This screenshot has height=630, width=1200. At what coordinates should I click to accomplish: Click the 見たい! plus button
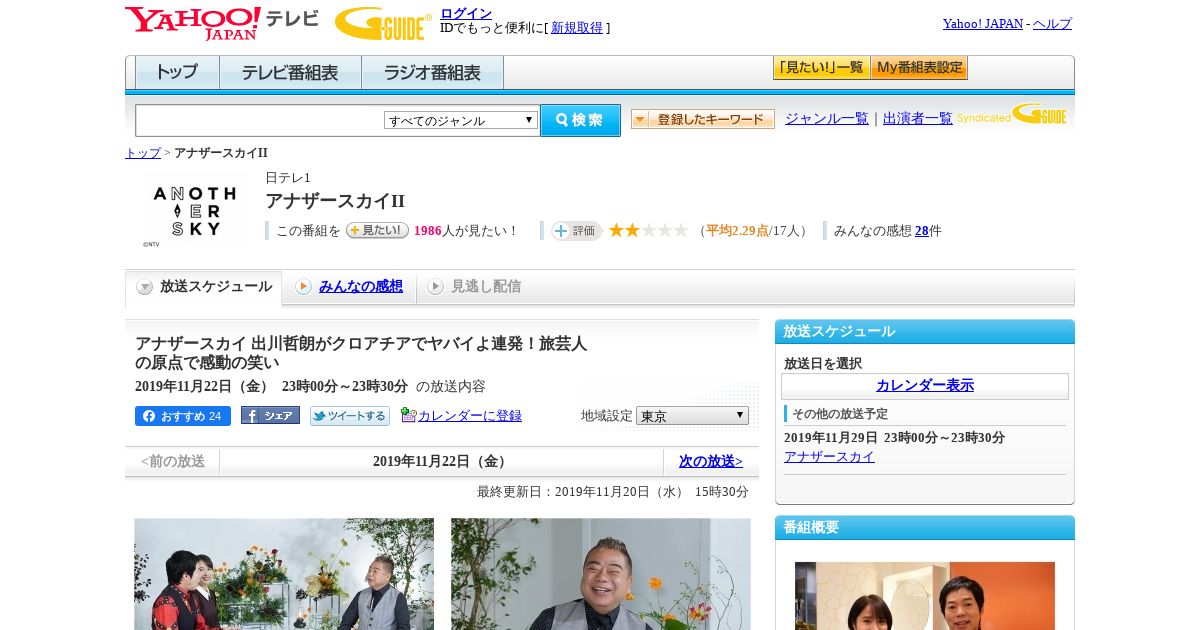pyautogui.click(x=377, y=230)
